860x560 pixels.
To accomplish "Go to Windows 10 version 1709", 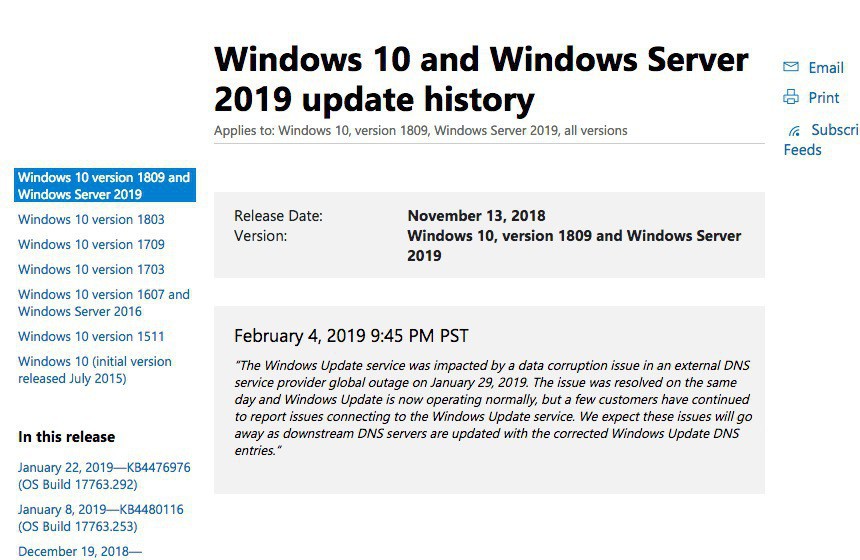I will coord(91,244).
